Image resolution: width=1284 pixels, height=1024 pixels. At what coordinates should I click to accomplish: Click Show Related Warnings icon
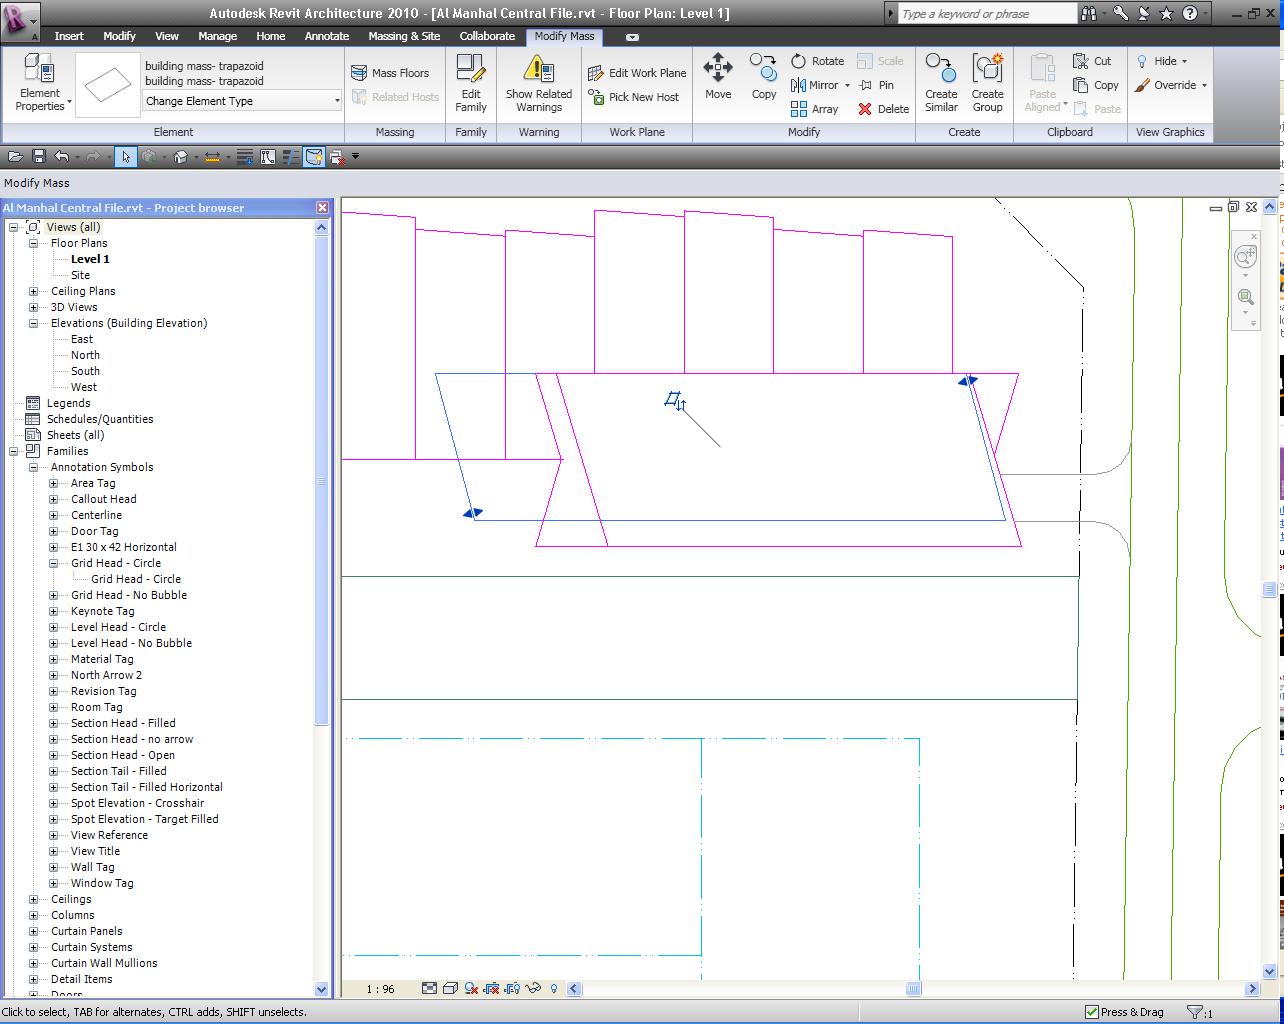pyautogui.click(x=538, y=69)
